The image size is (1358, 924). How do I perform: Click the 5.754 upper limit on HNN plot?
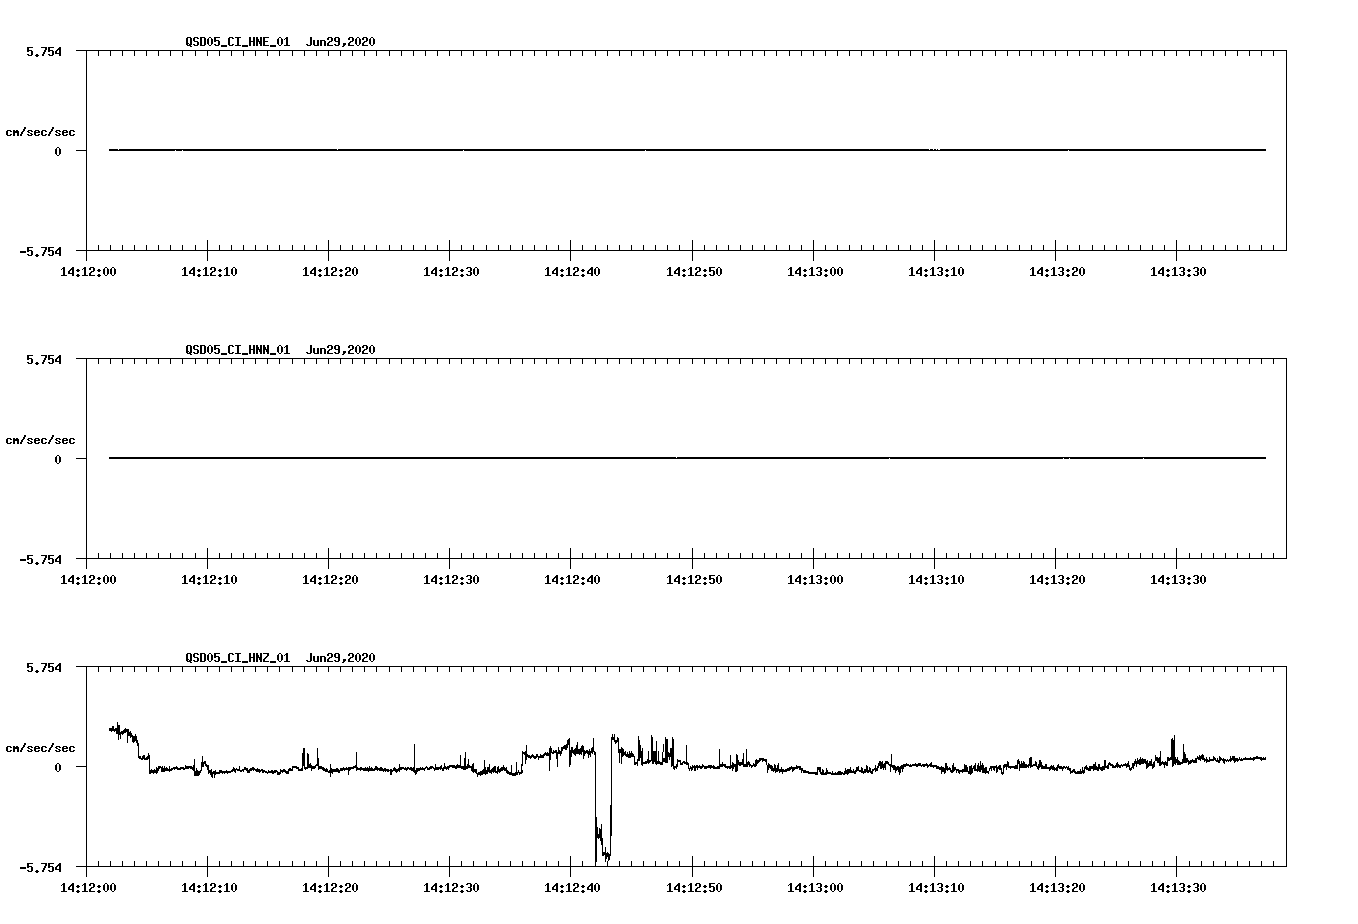pos(44,359)
